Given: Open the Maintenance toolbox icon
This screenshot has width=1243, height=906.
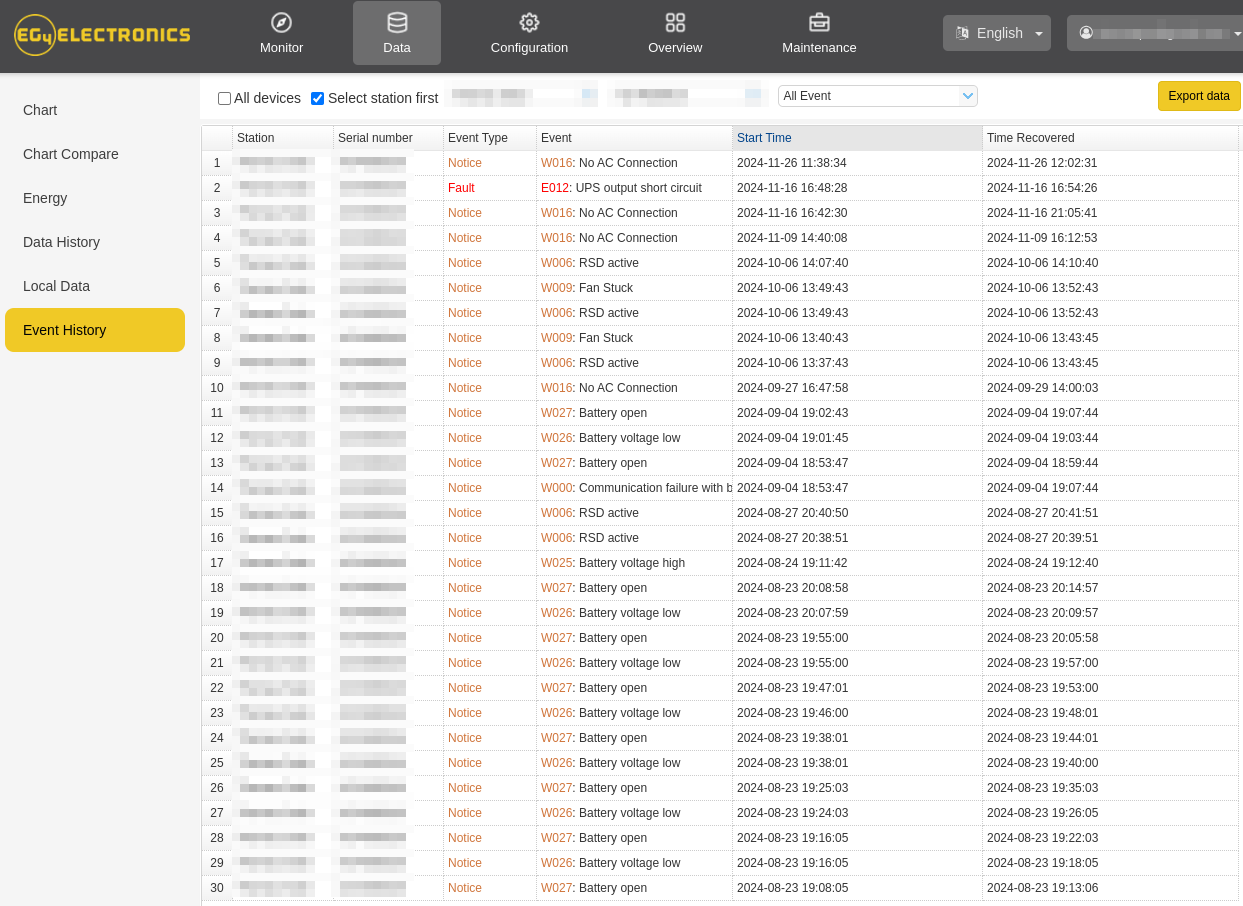Looking at the screenshot, I should [x=819, y=22].
